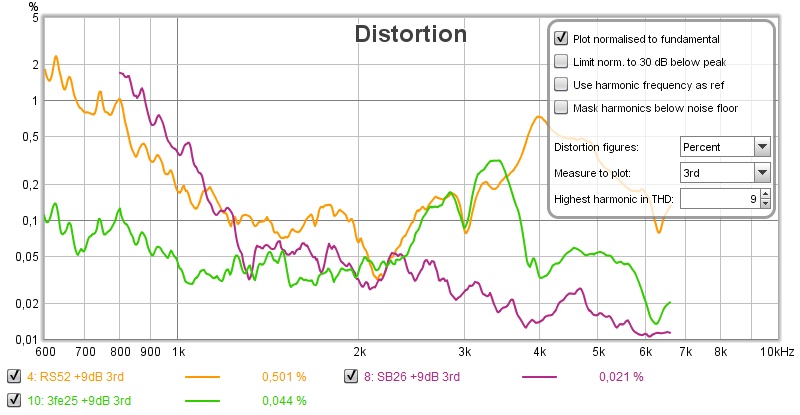Expand the Measure to plot dropdown
The height and width of the screenshot is (415, 800).
pos(762,174)
